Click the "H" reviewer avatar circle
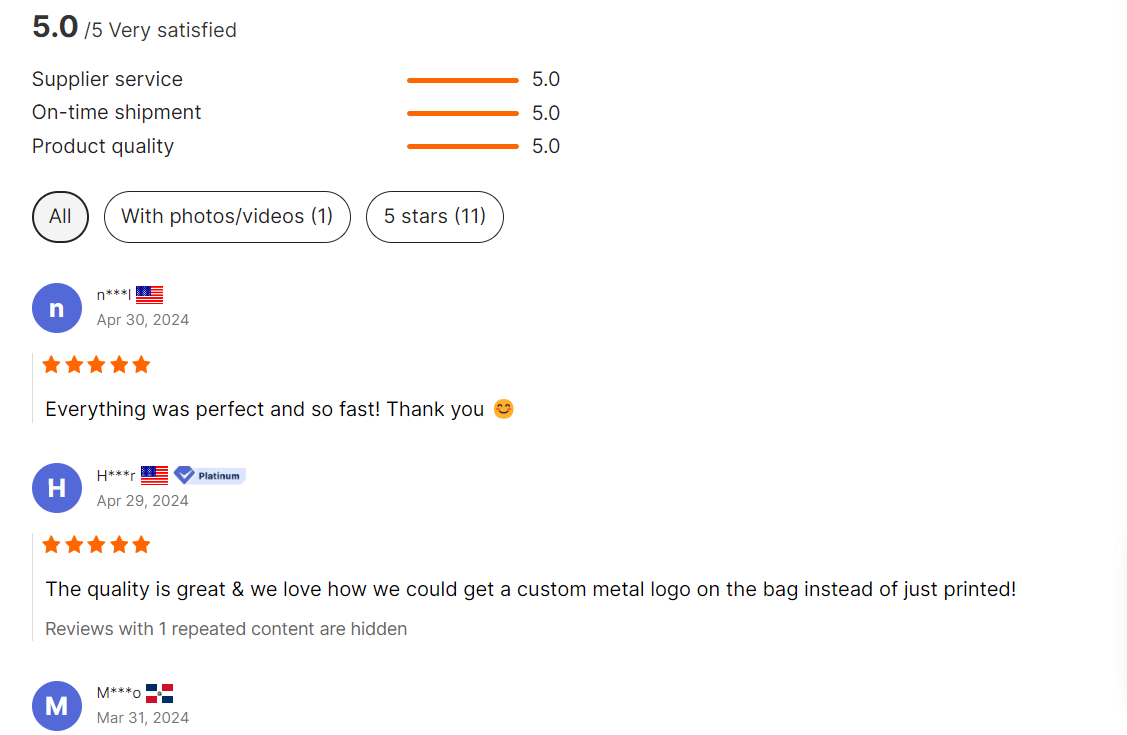The width and height of the screenshot is (1127, 735). (57, 488)
